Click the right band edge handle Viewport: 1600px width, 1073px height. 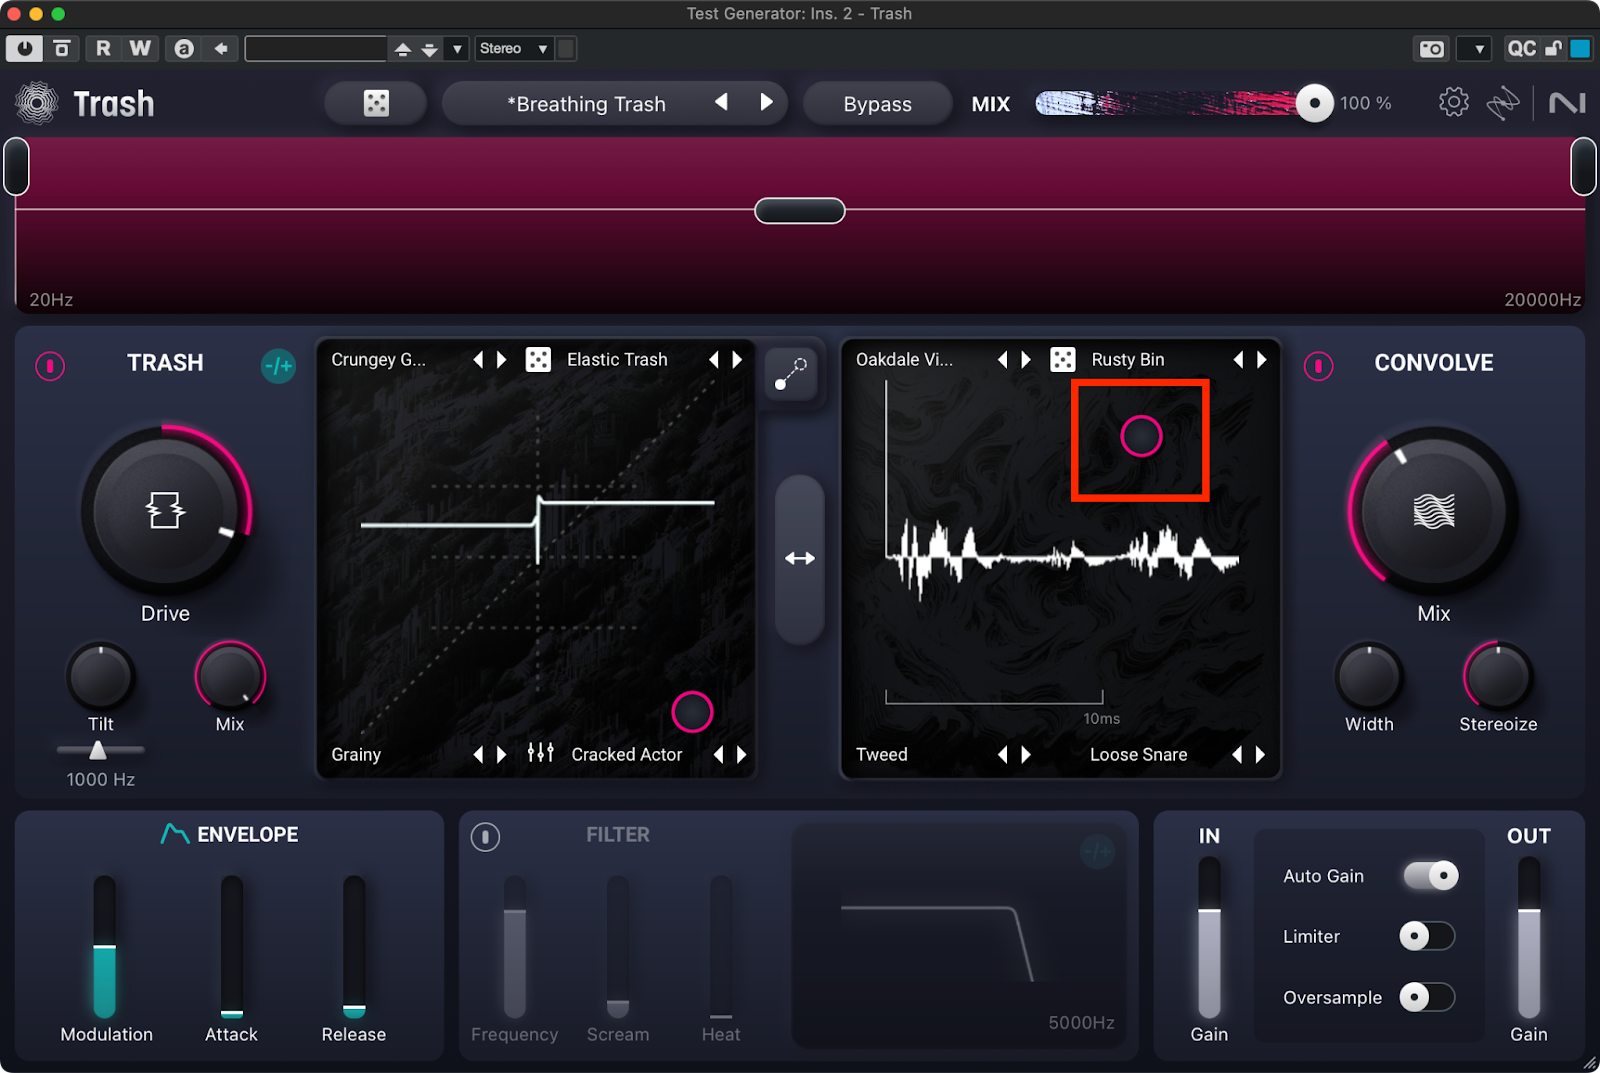(x=1584, y=166)
